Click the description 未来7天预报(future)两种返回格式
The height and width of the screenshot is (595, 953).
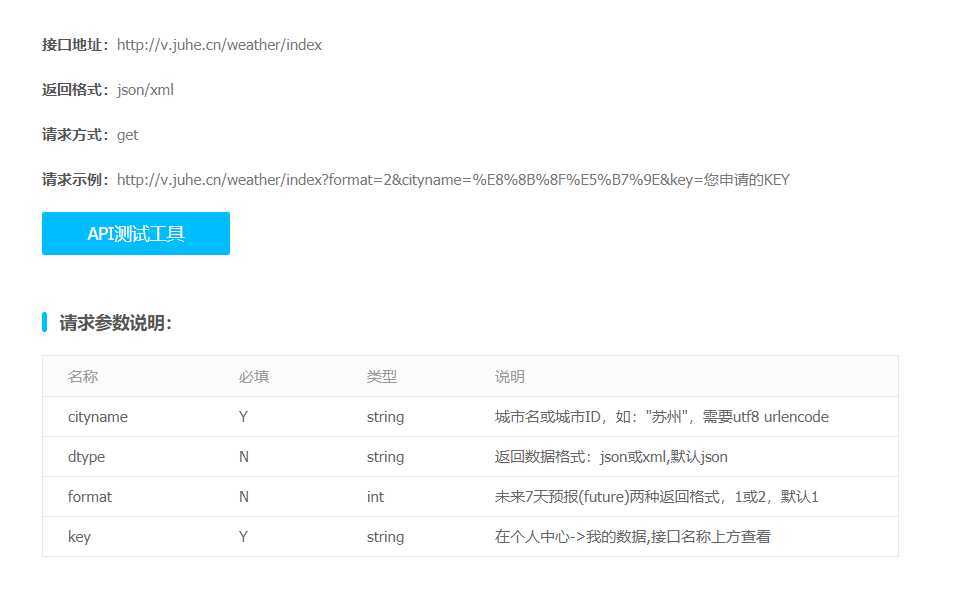656,497
